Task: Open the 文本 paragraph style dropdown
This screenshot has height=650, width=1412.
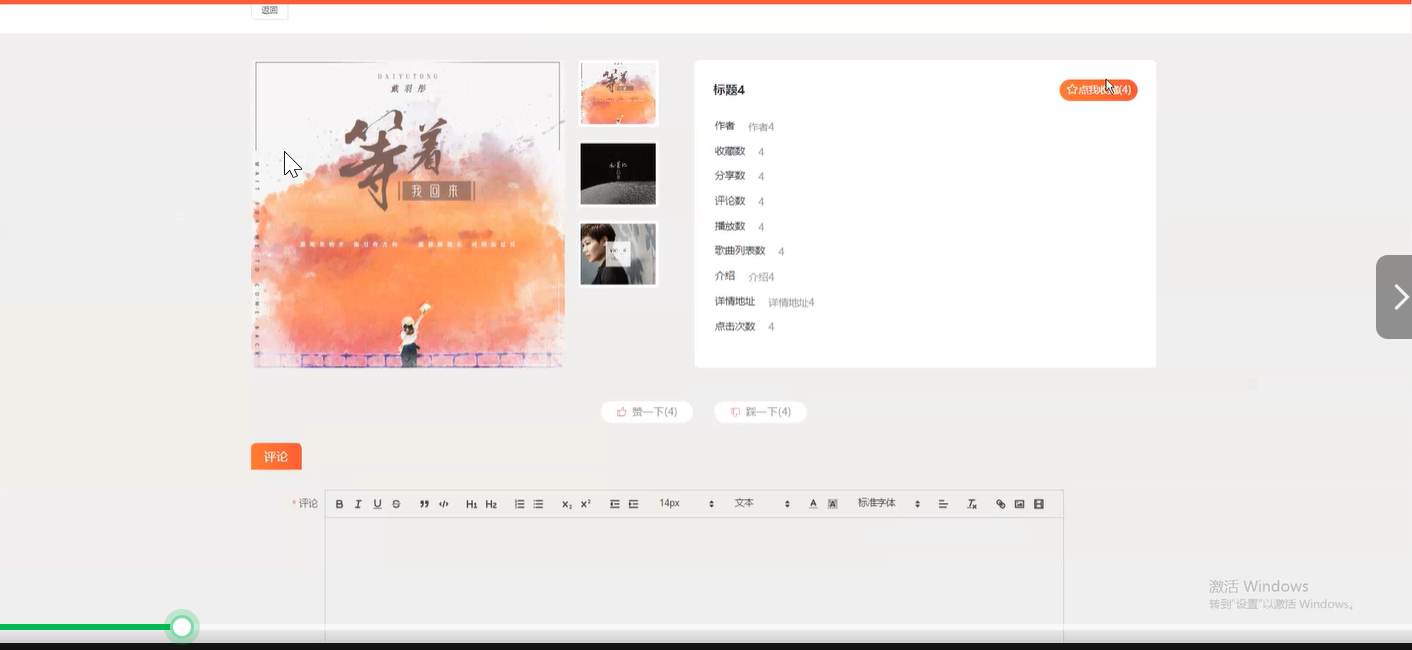Action: click(x=762, y=504)
